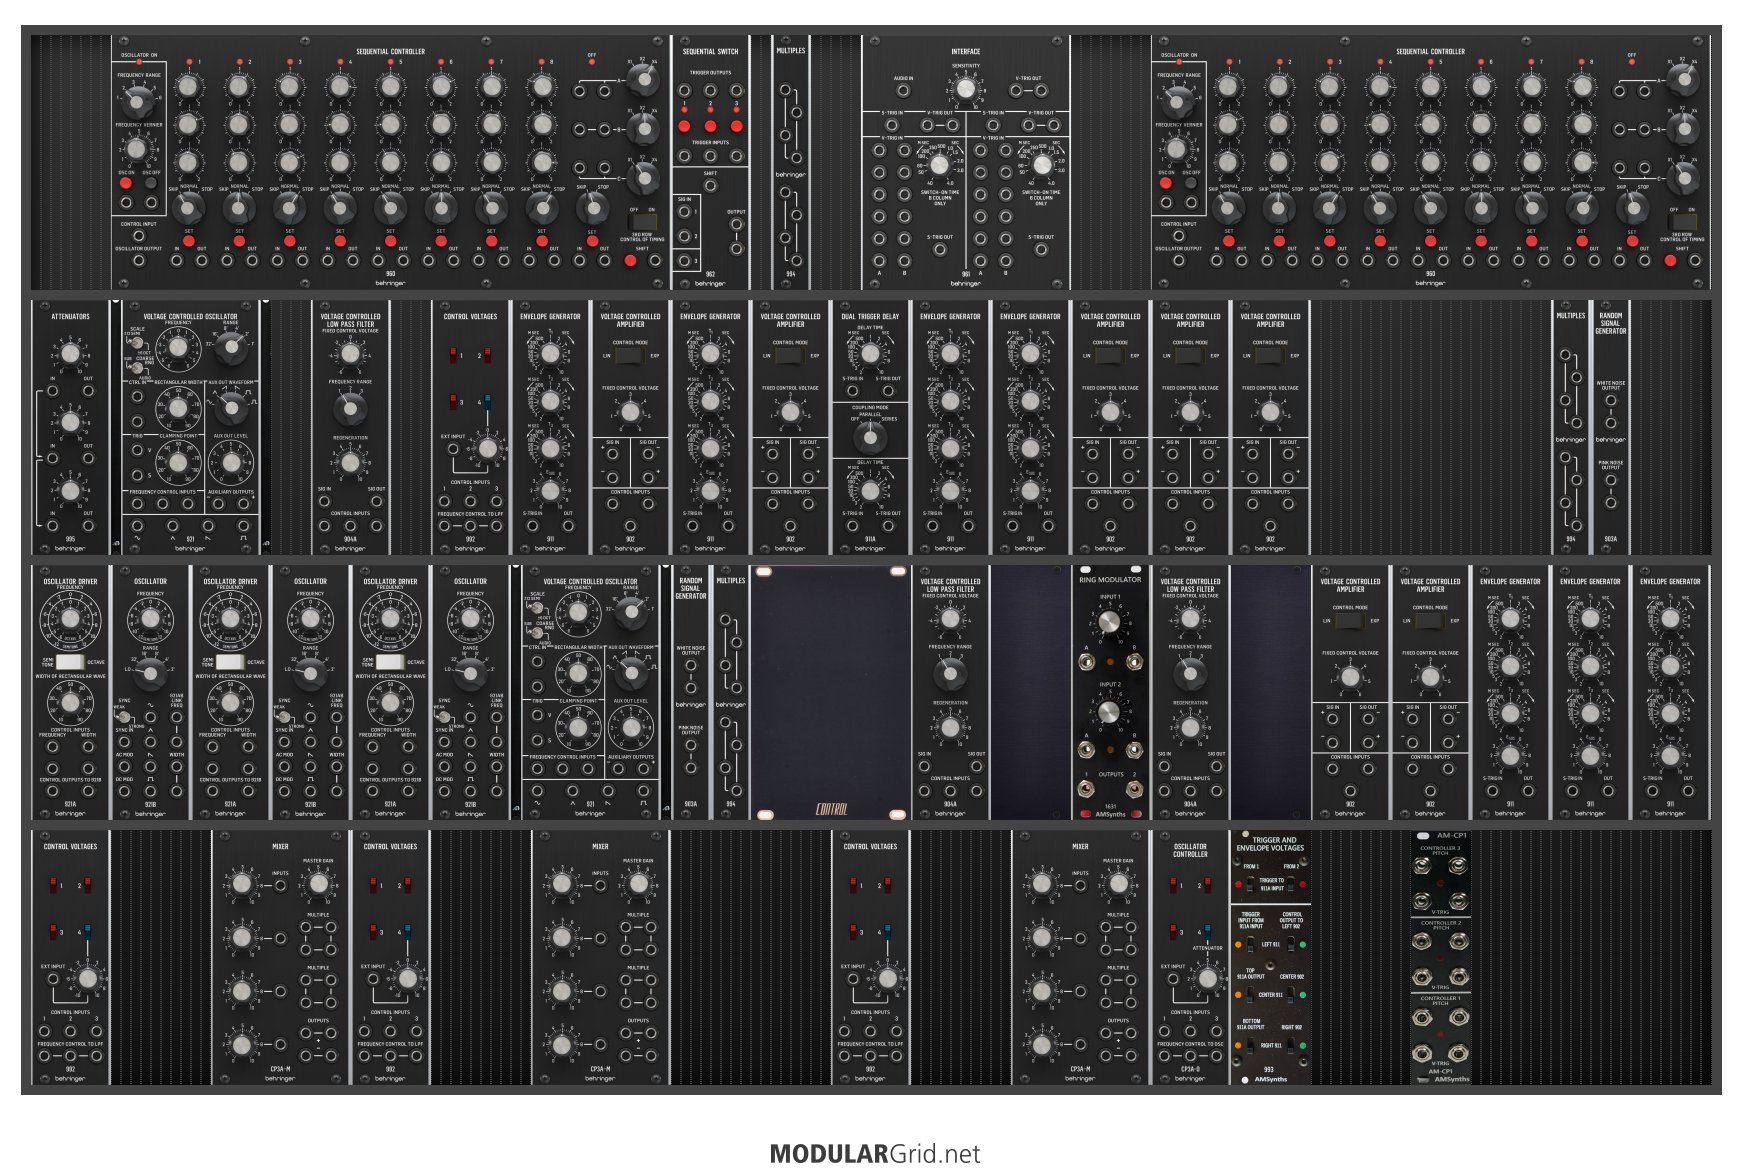Click the CONTROL logo on blank panel
Screen dimensions: 1752x1175
832,809
